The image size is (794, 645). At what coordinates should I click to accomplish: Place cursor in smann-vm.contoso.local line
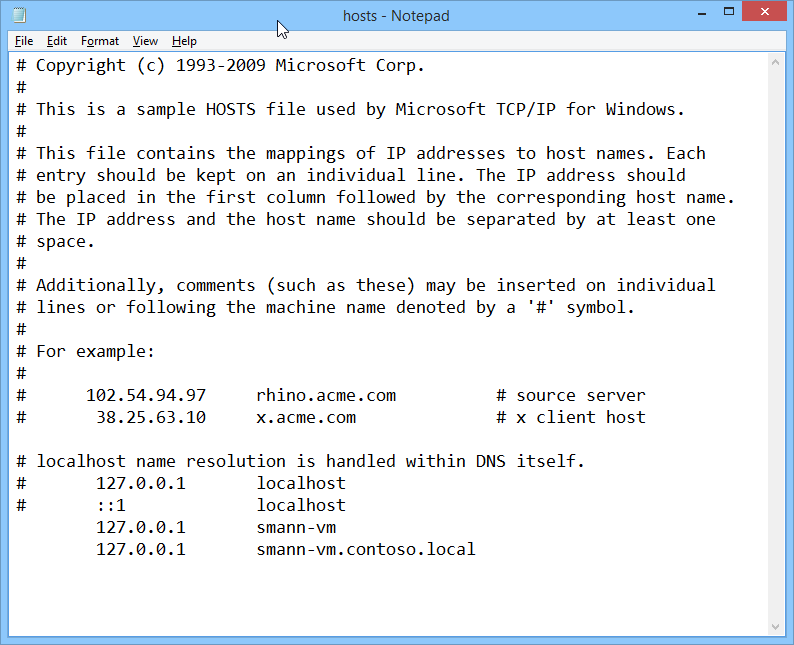[x=286, y=549]
